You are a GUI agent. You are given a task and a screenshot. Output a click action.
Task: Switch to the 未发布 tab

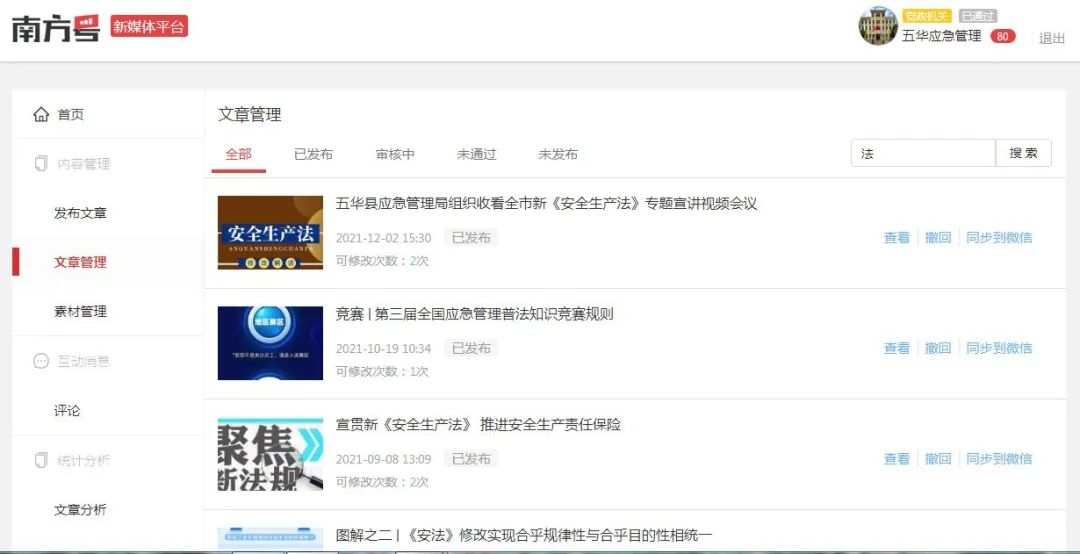click(x=558, y=154)
